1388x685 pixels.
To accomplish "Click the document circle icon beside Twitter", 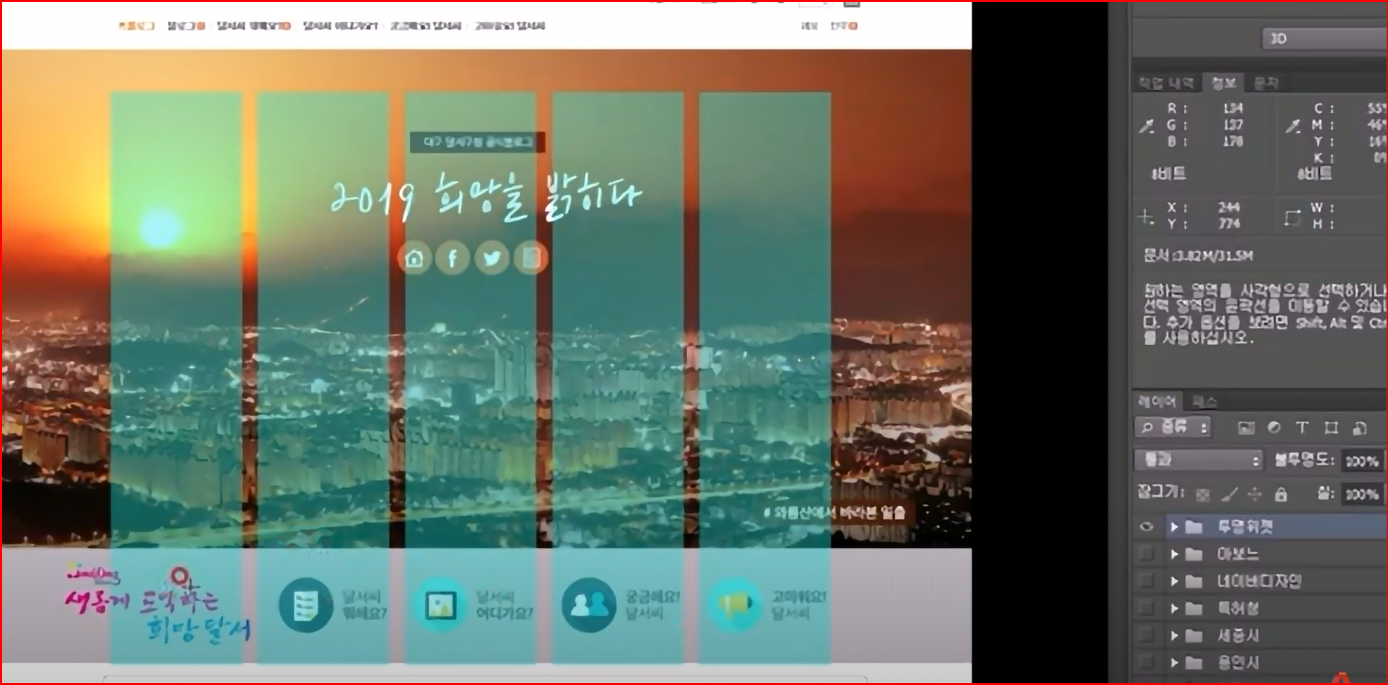I will (531, 258).
